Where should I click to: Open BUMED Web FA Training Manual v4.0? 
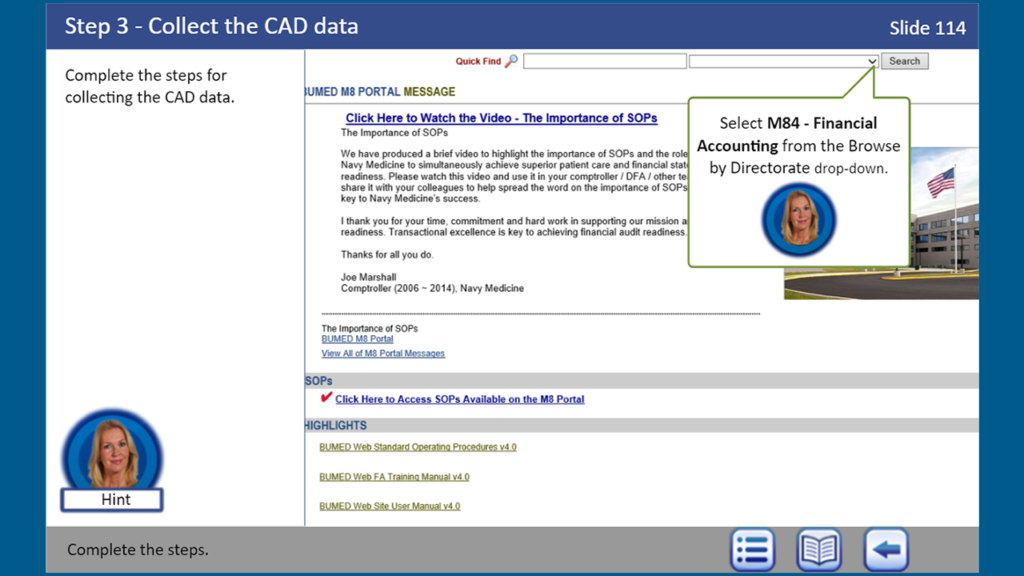(x=394, y=477)
